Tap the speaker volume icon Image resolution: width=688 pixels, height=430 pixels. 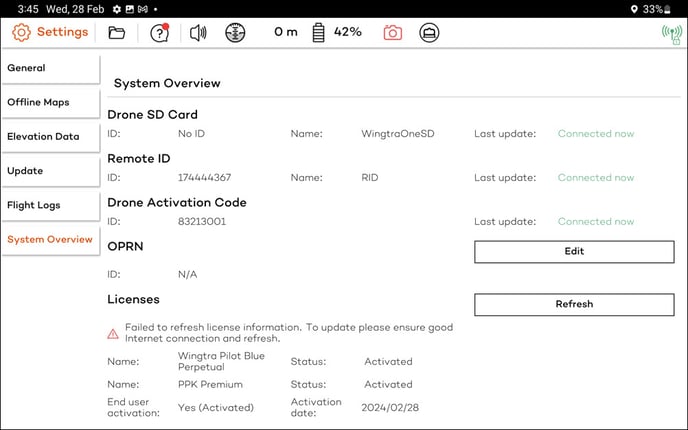point(198,32)
